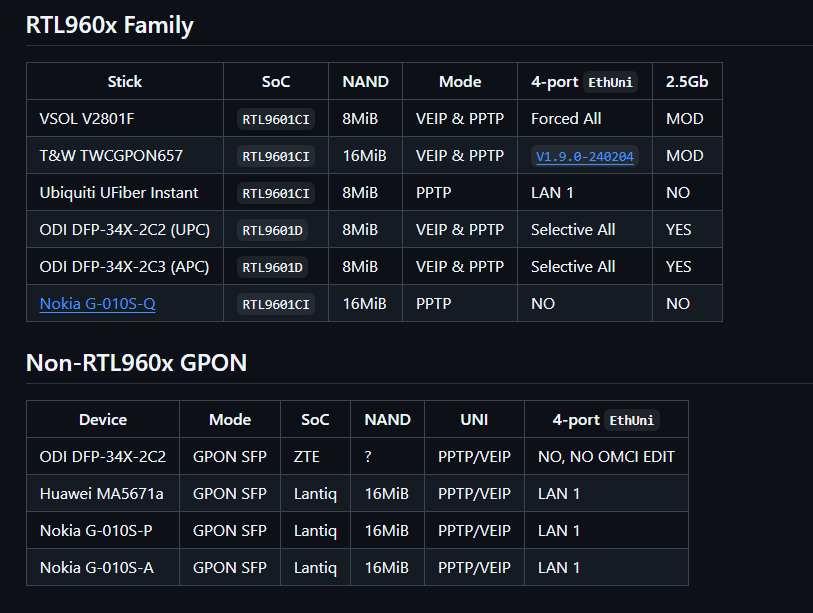Click the NO, NO OMCI EDIT cell
Viewport: 813px width, 613px height.
tap(606, 456)
